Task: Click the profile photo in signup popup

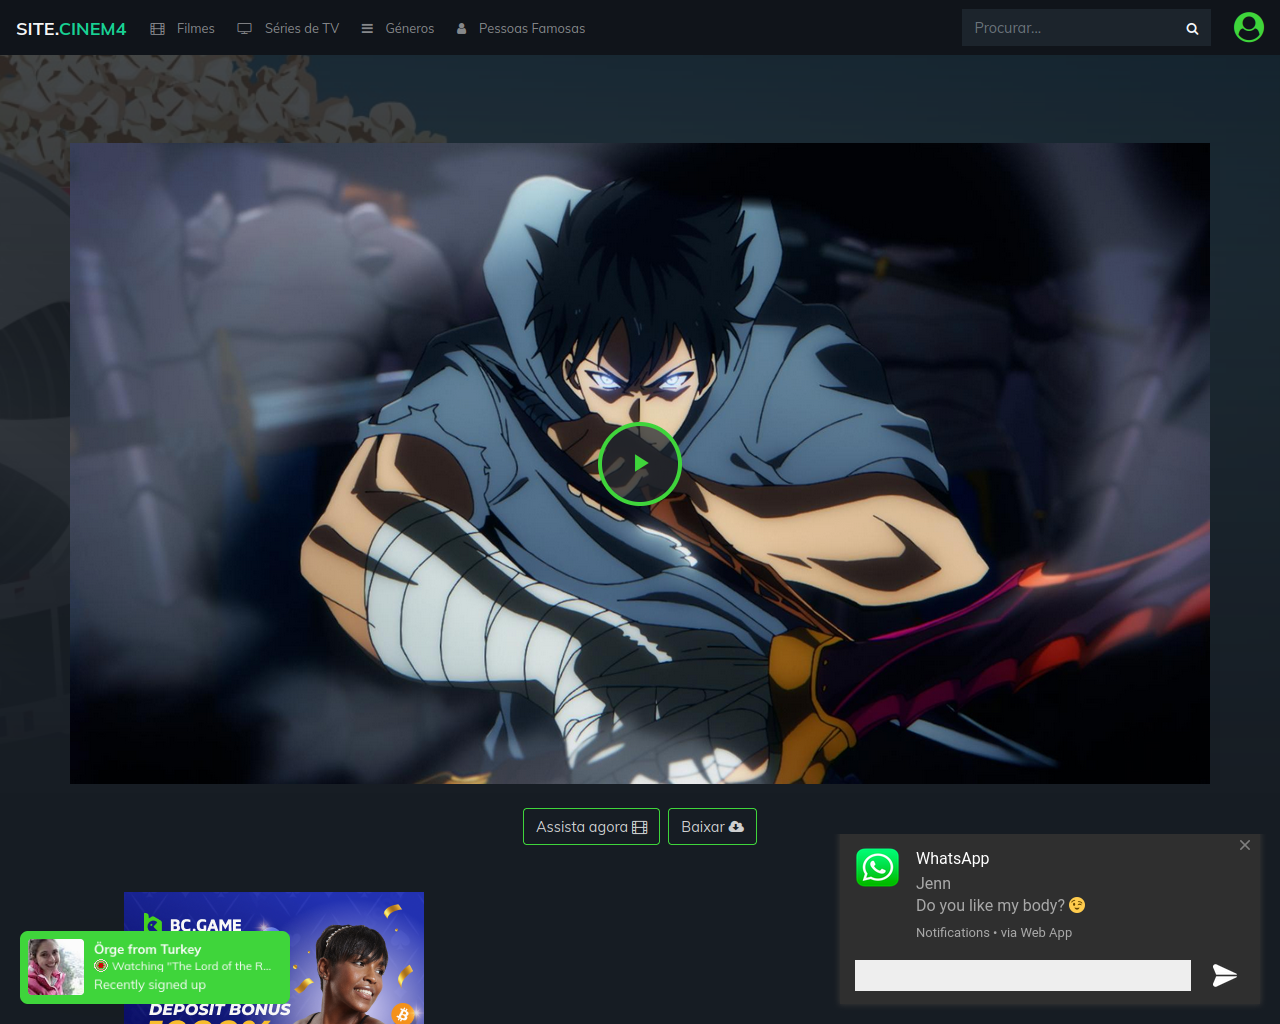Action: (x=56, y=967)
